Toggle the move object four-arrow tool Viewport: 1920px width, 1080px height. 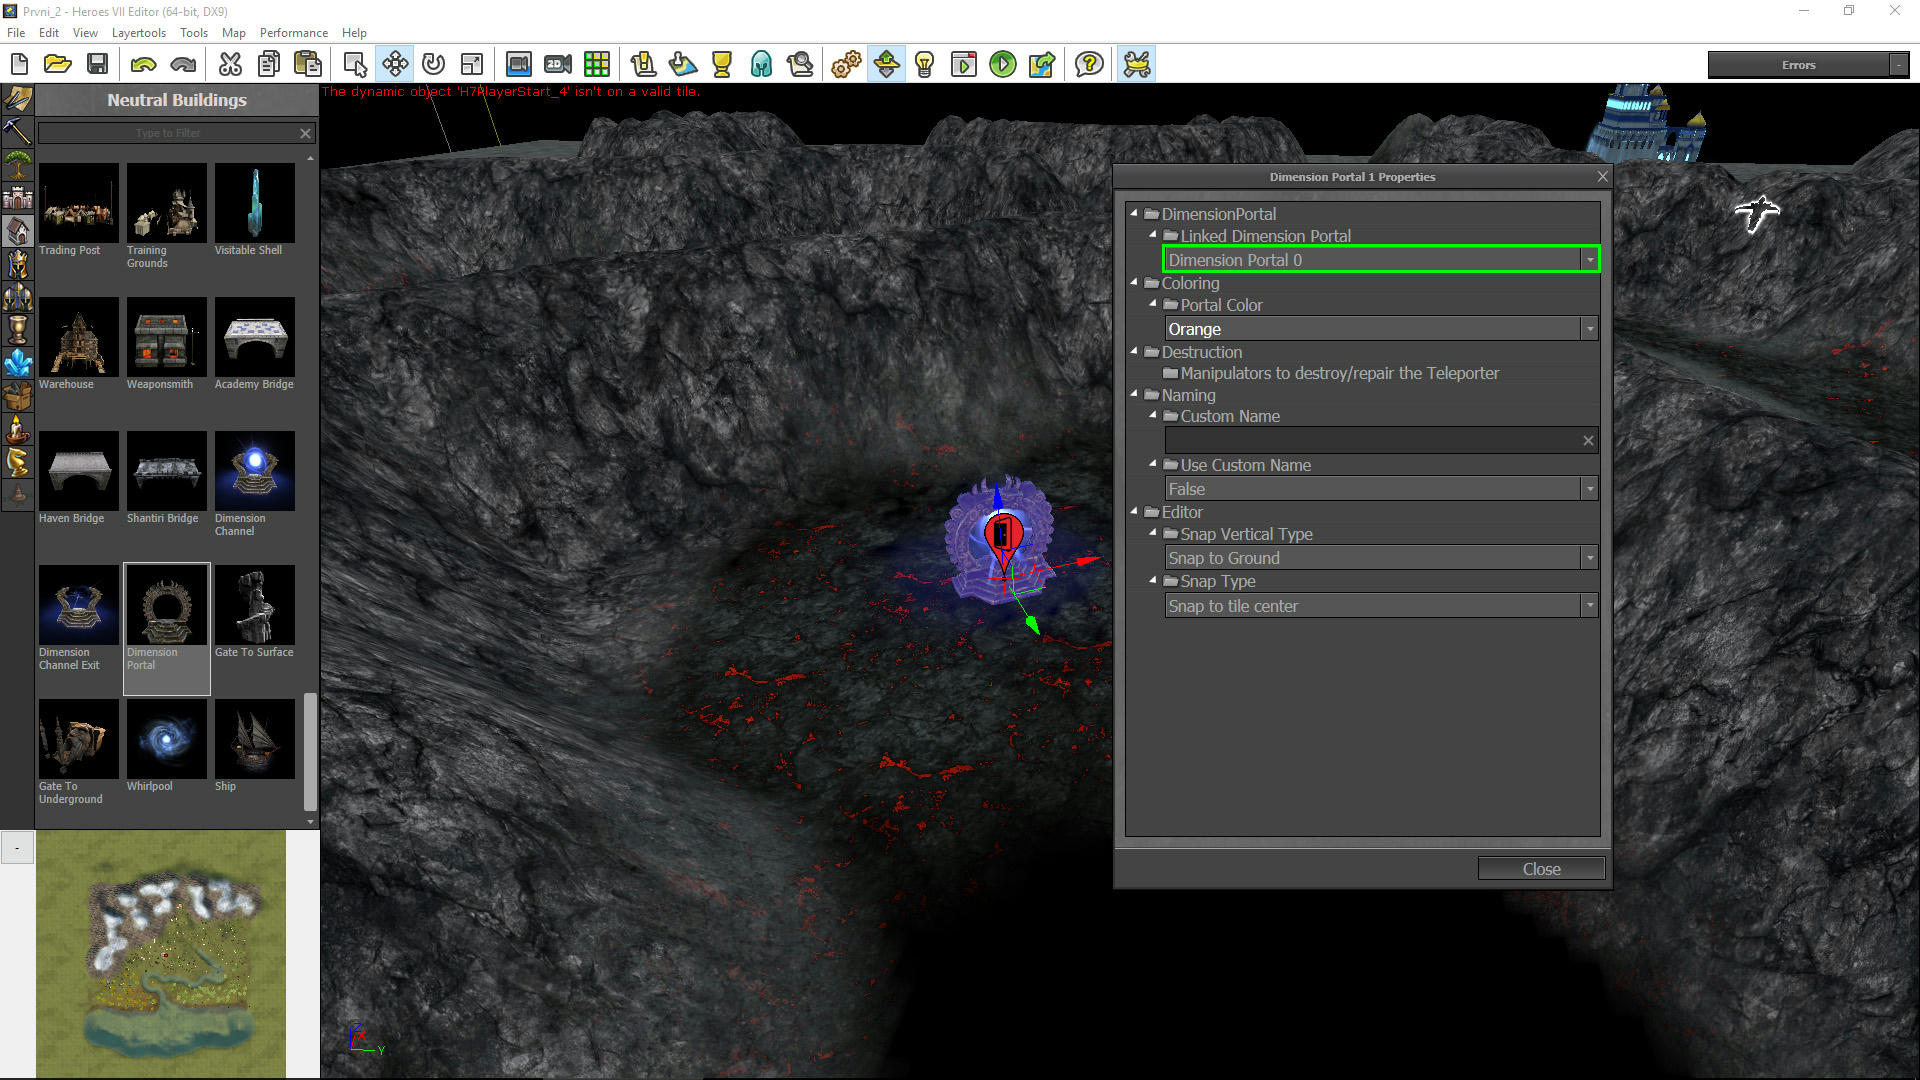point(395,65)
